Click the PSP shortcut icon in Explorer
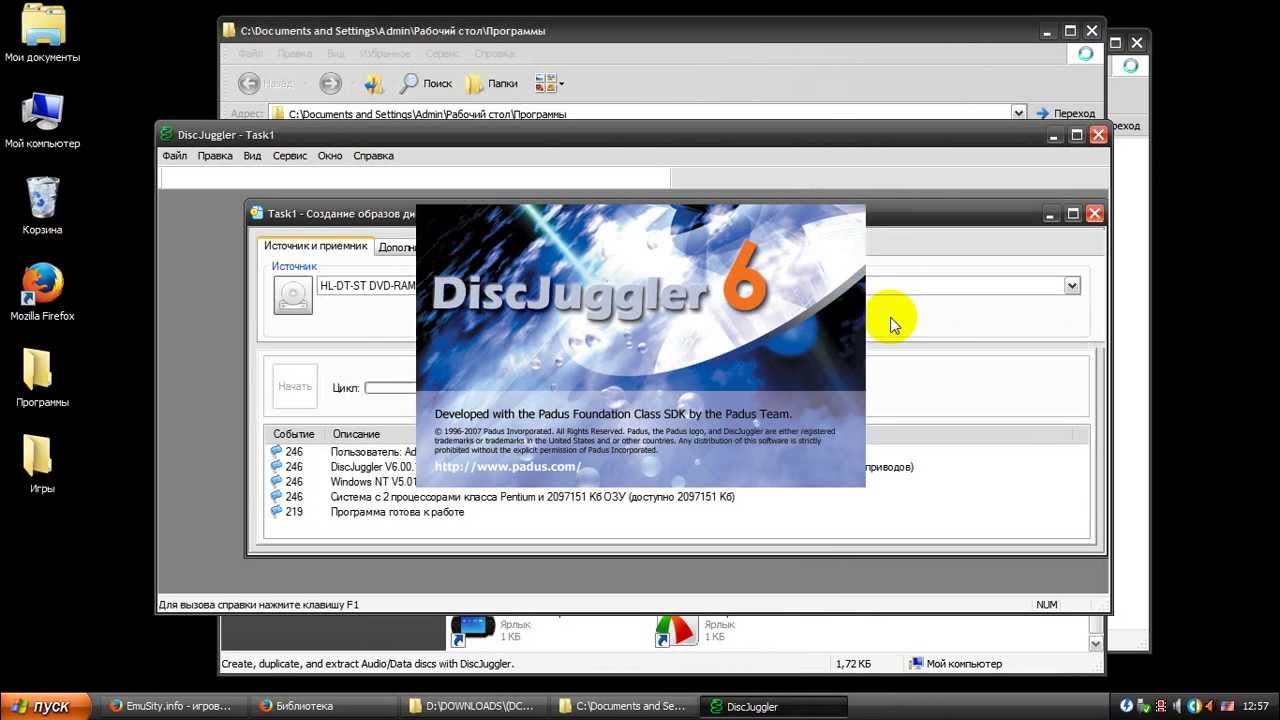 473,630
